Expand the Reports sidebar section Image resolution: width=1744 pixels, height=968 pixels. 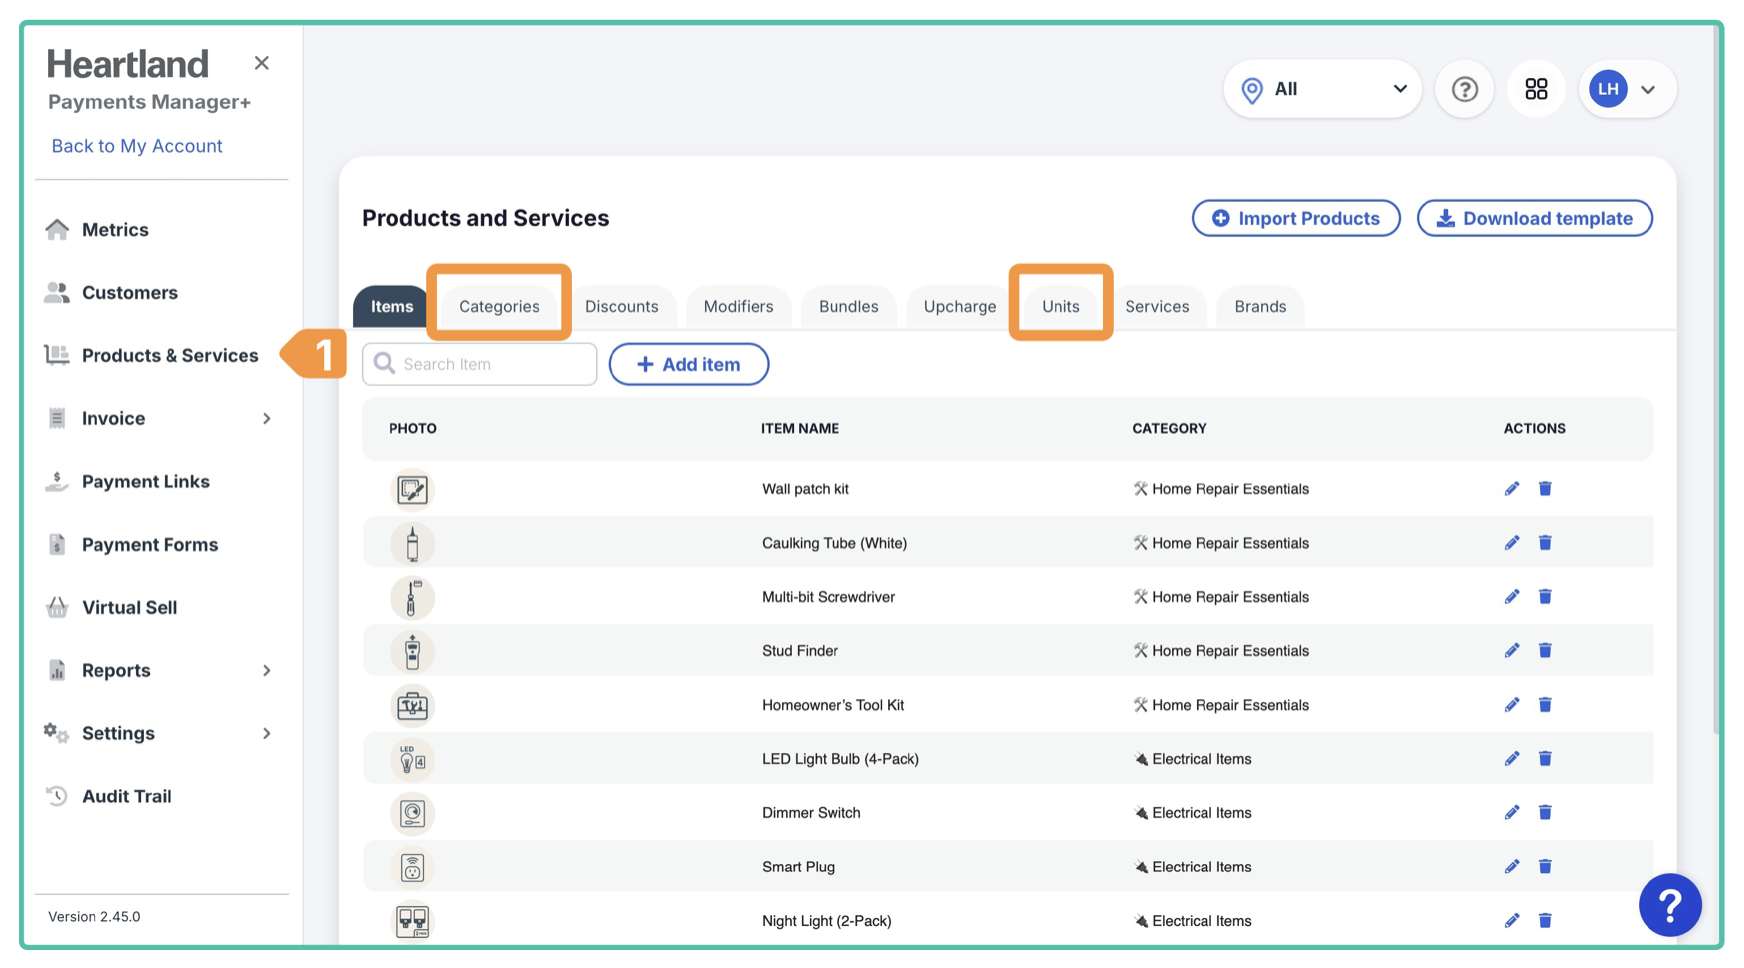tap(267, 671)
